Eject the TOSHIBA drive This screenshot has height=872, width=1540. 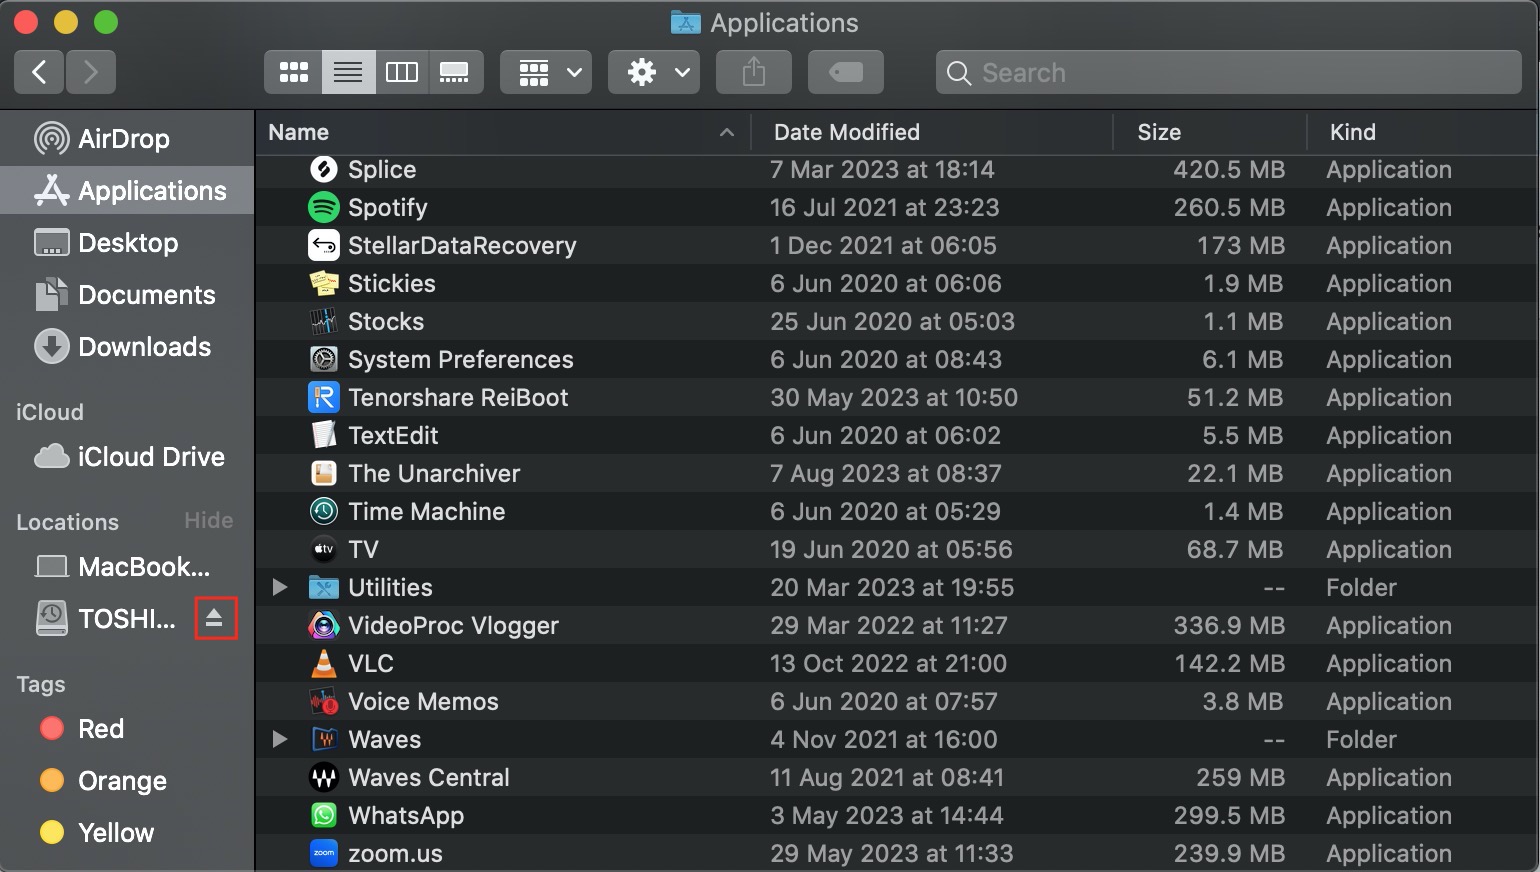point(215,618)
